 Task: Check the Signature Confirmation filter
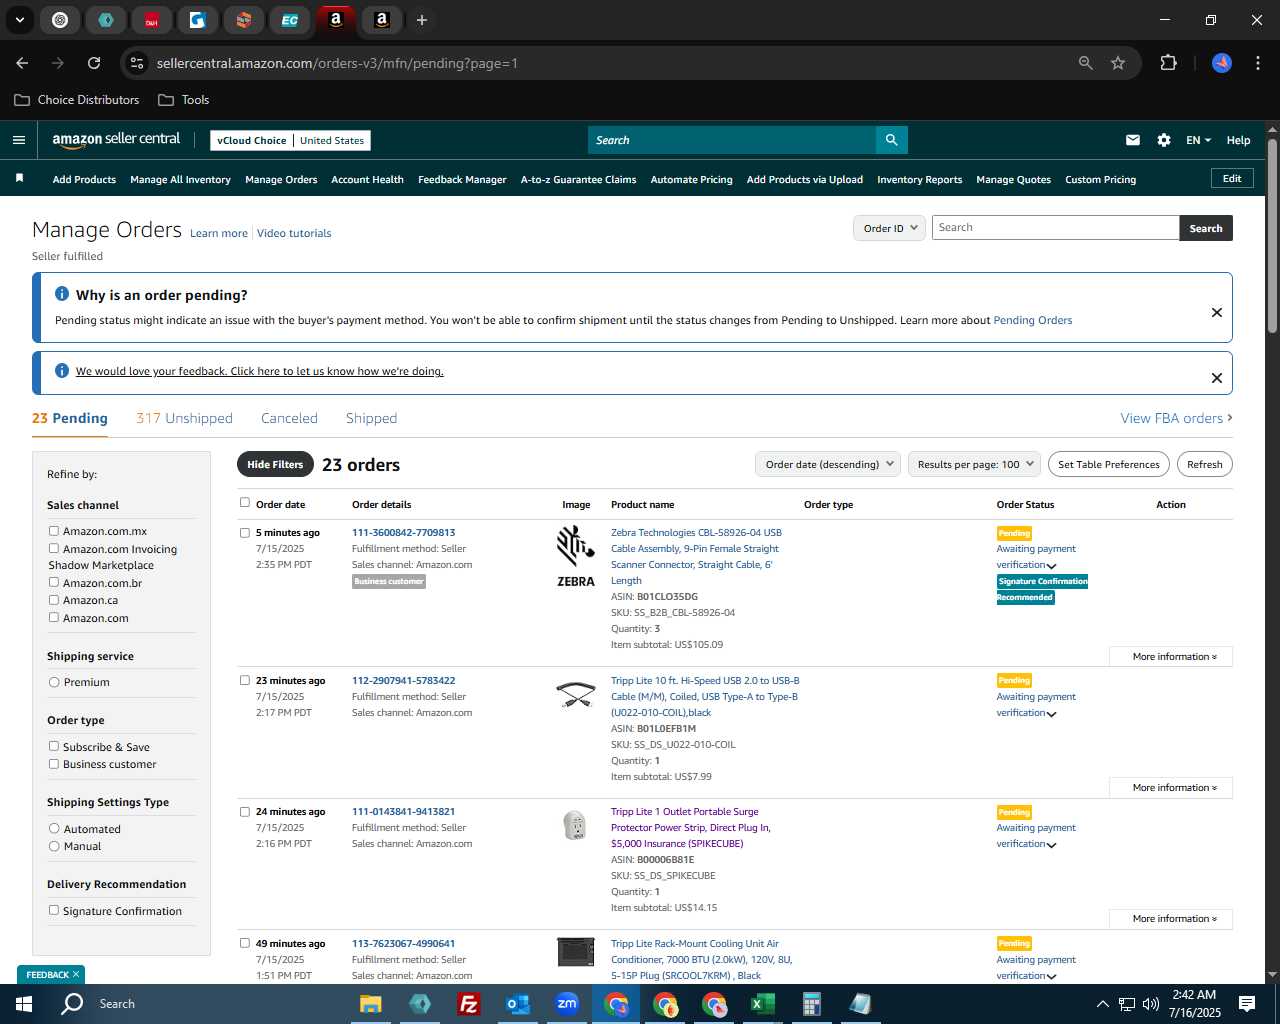pos(54,910)
